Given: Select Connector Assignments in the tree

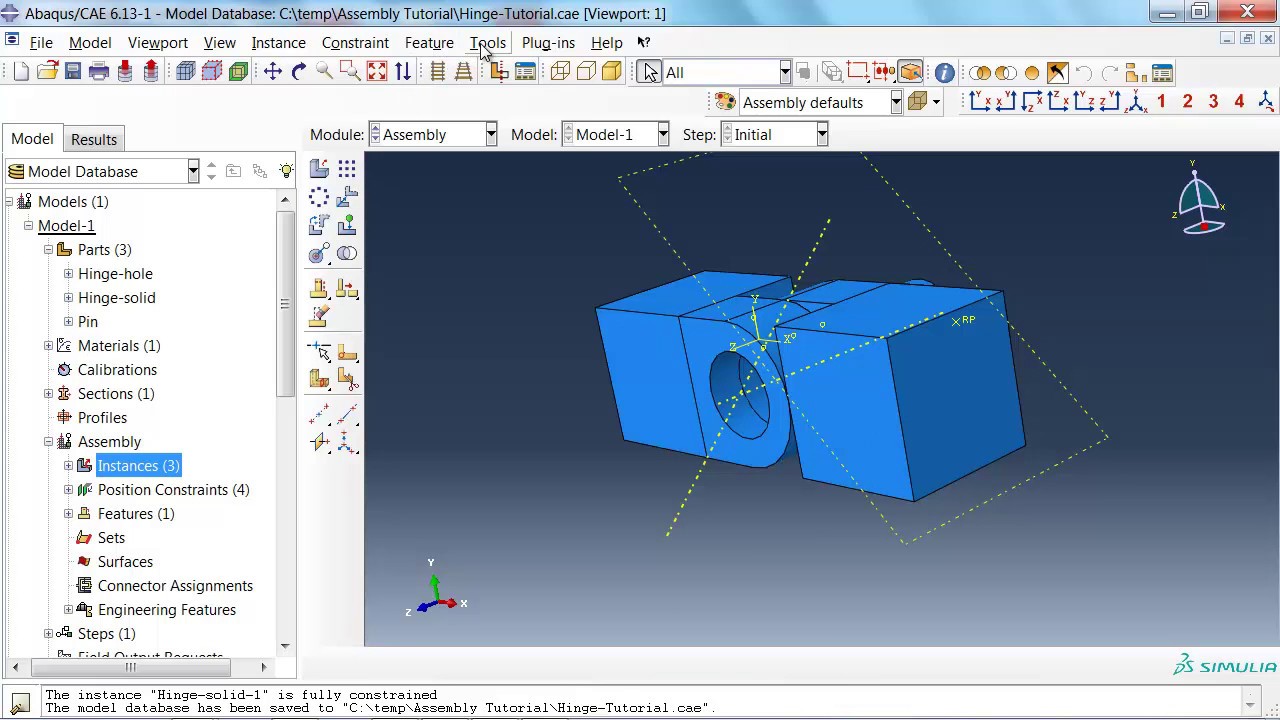Looking at the screenshot, I should [x=175, y=585].
